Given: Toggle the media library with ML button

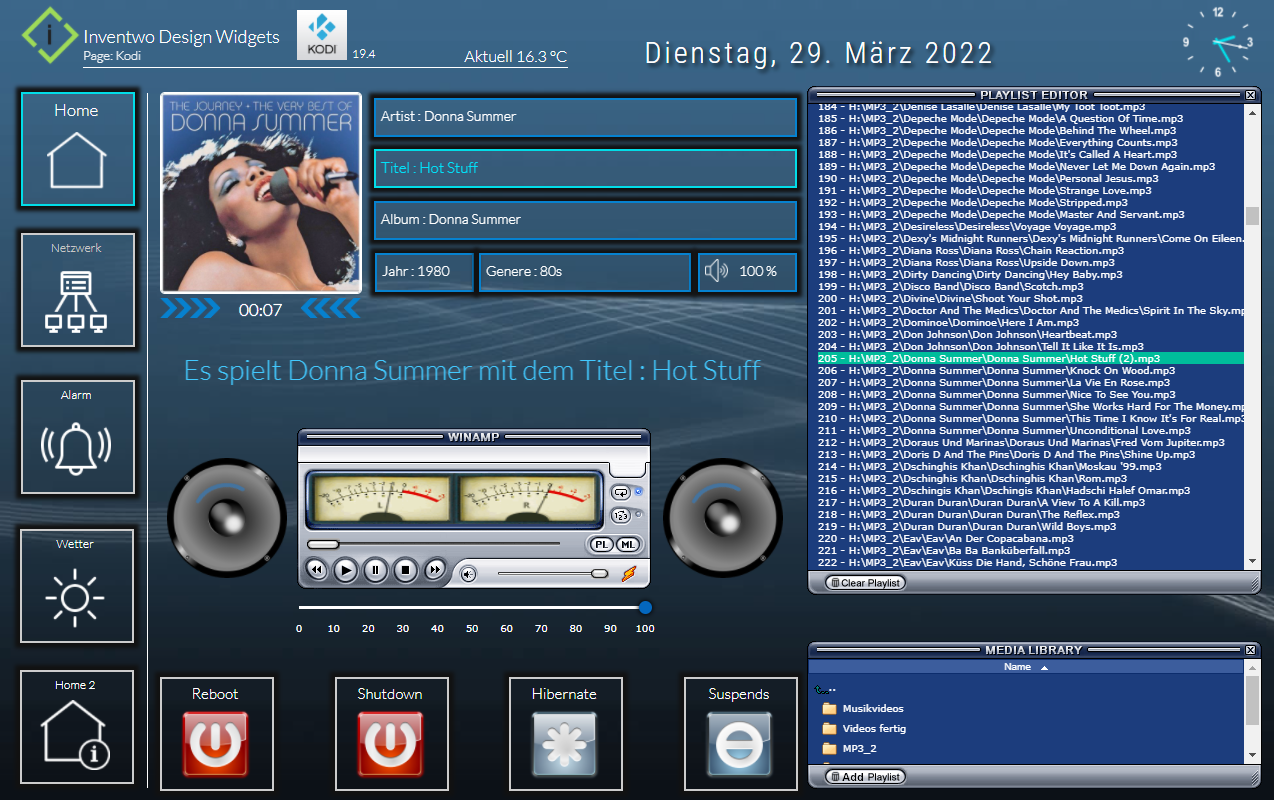Looking at the screenshot, I should coord(627,544).
